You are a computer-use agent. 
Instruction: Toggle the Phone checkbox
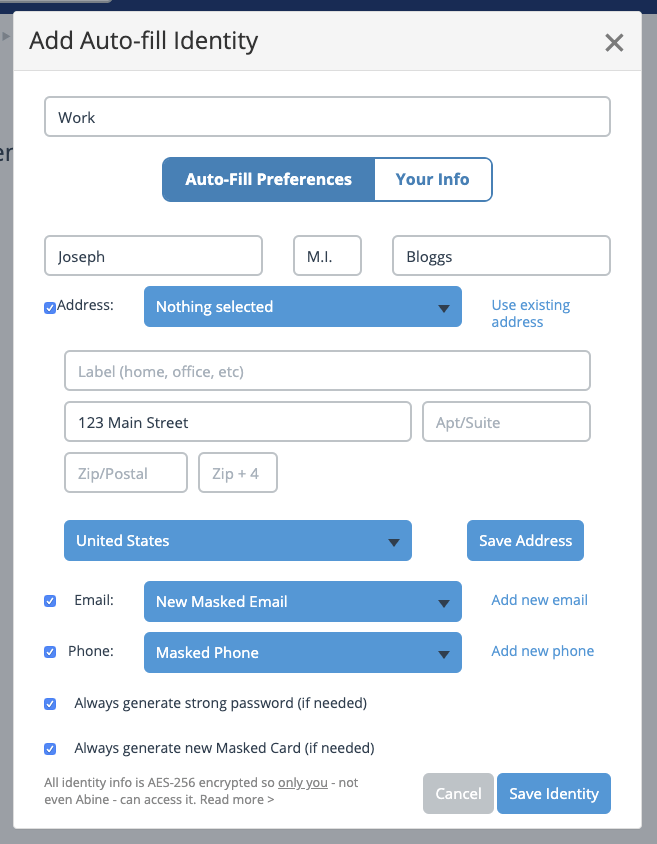(50, 652)
